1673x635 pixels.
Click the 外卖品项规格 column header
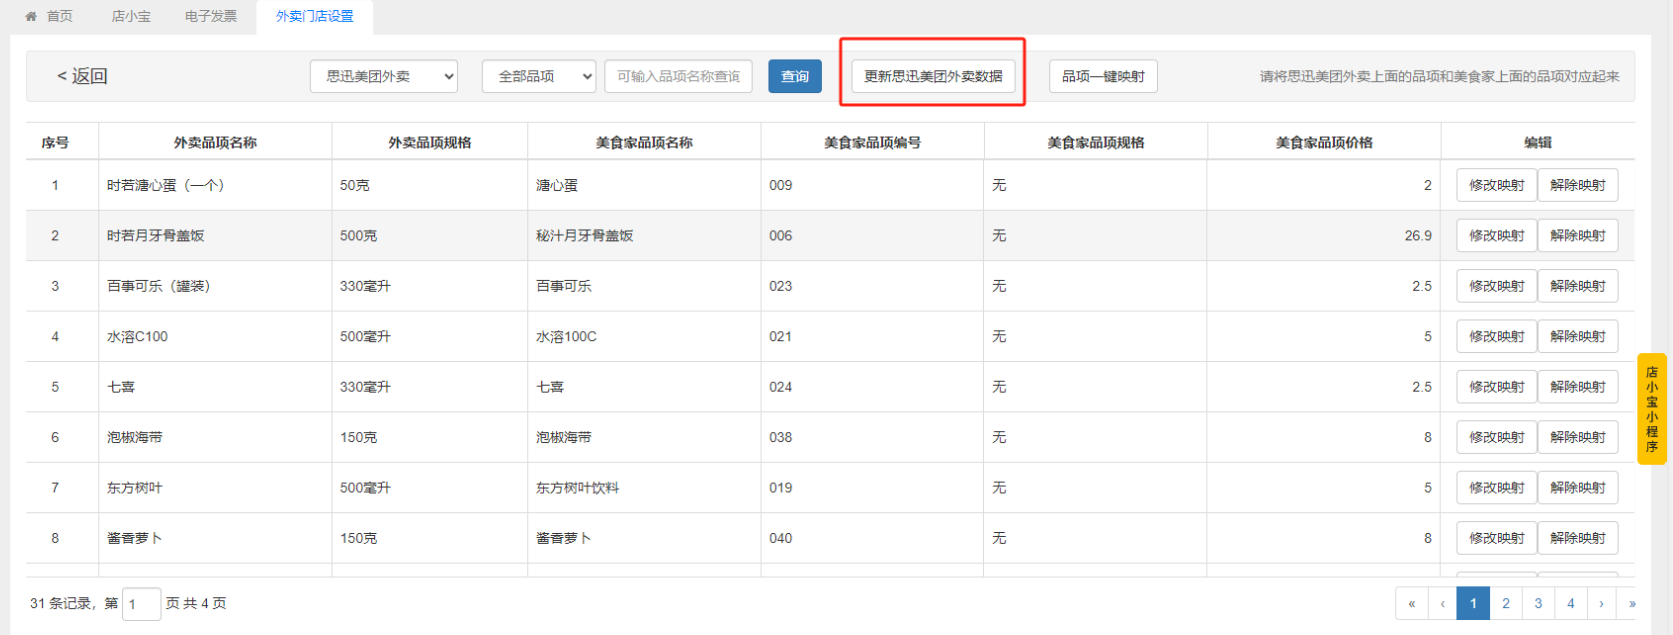[x=430, y=143]
